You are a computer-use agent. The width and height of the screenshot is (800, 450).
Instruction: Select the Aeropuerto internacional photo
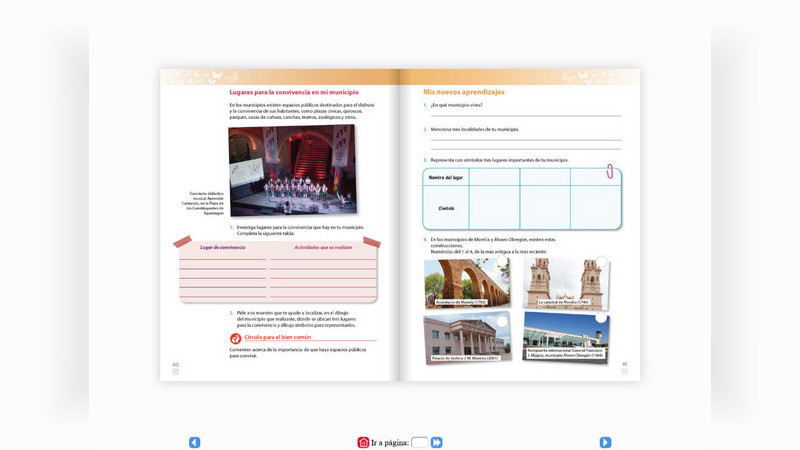point(566,337)
